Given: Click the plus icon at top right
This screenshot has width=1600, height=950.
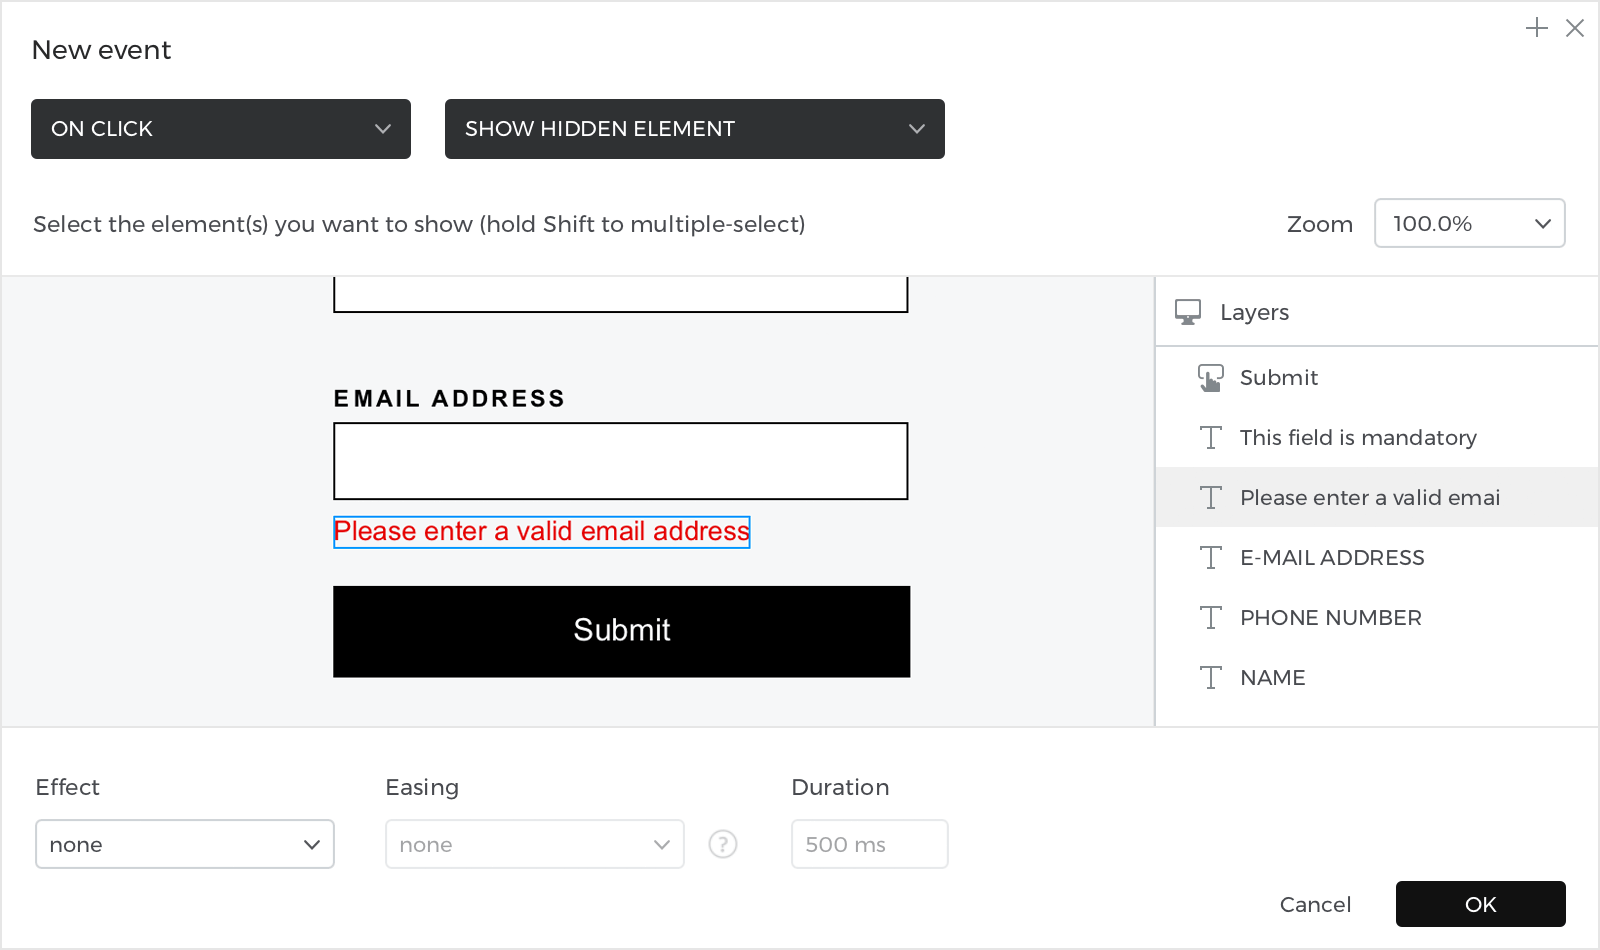Looking at the screenshot, I should pos(1537,28).
